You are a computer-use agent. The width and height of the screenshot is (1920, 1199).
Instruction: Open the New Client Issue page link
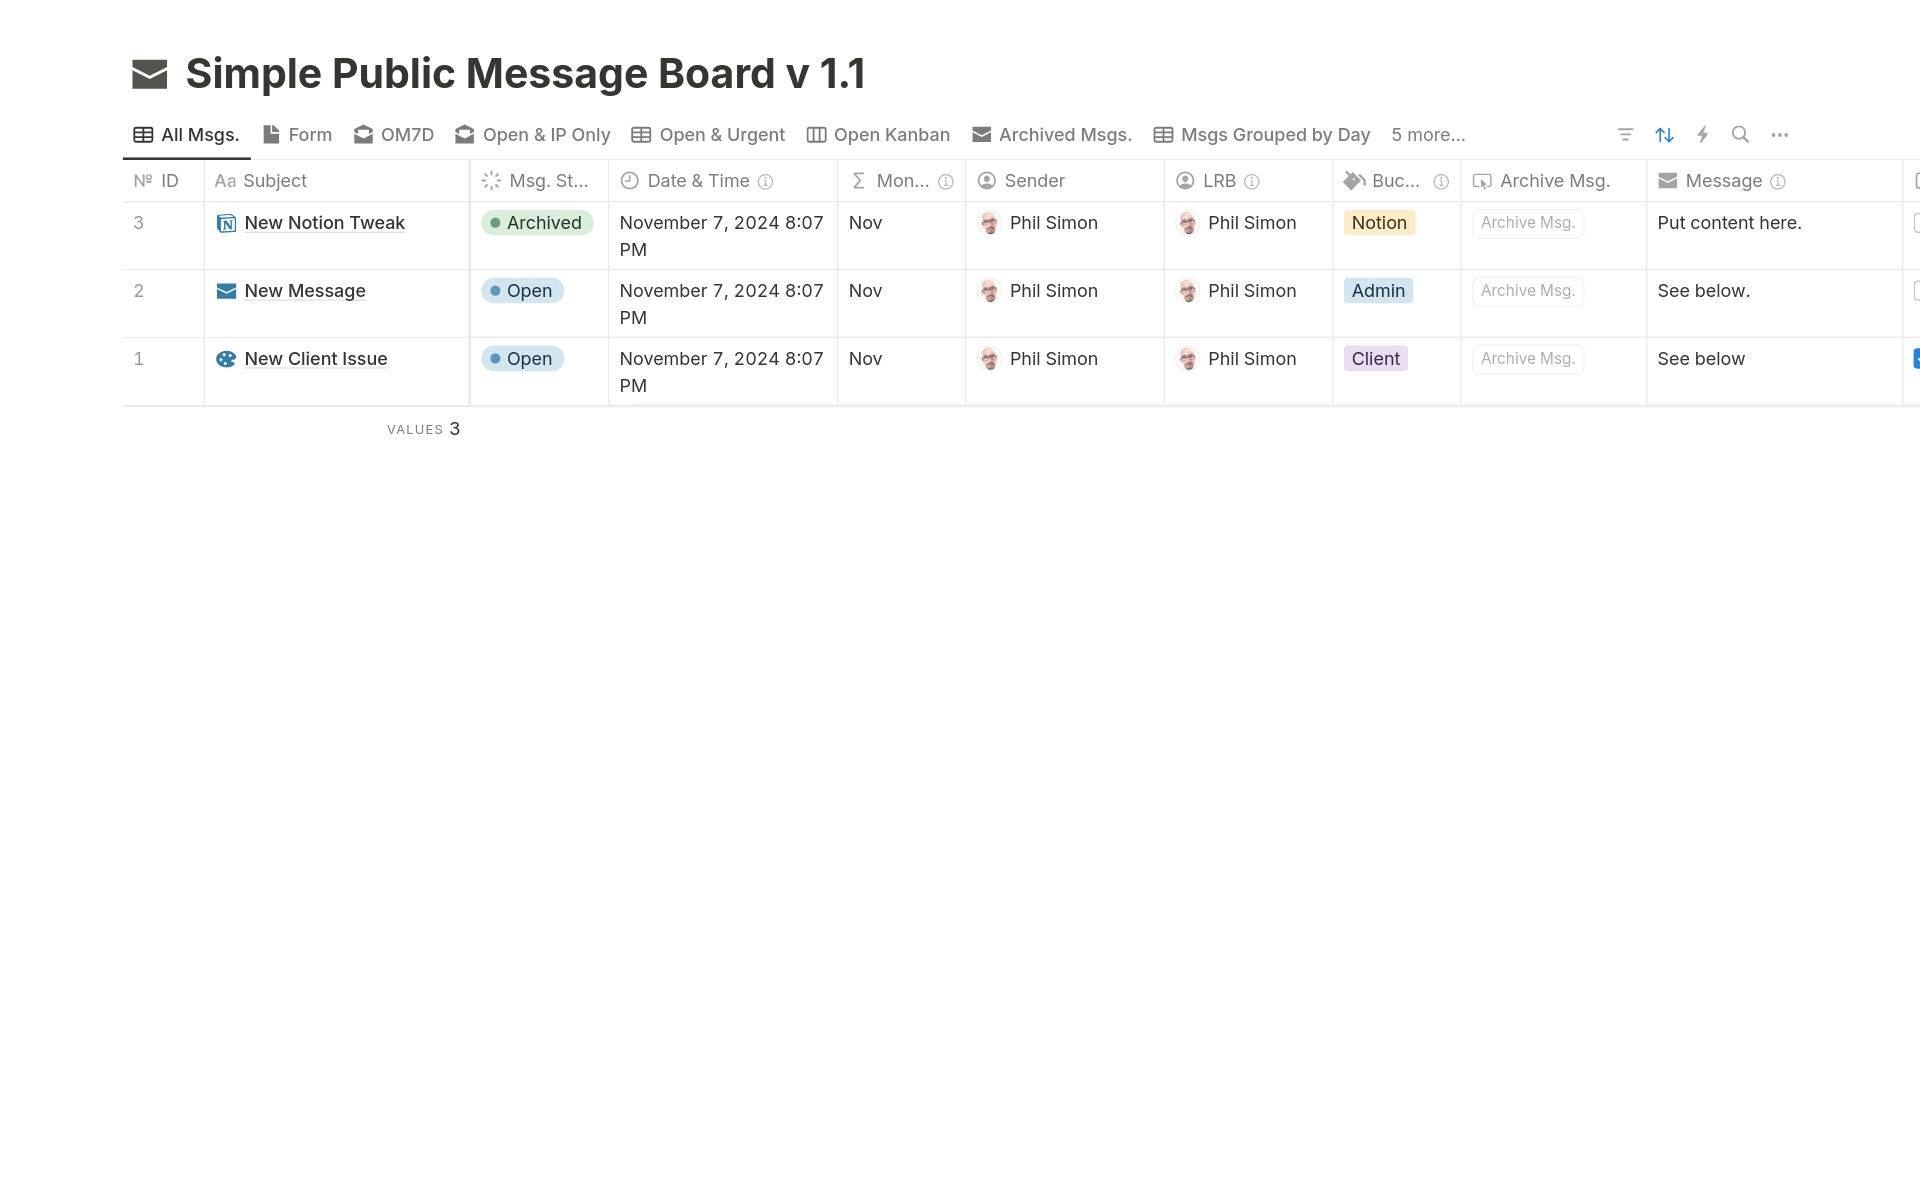coord(315,359)
